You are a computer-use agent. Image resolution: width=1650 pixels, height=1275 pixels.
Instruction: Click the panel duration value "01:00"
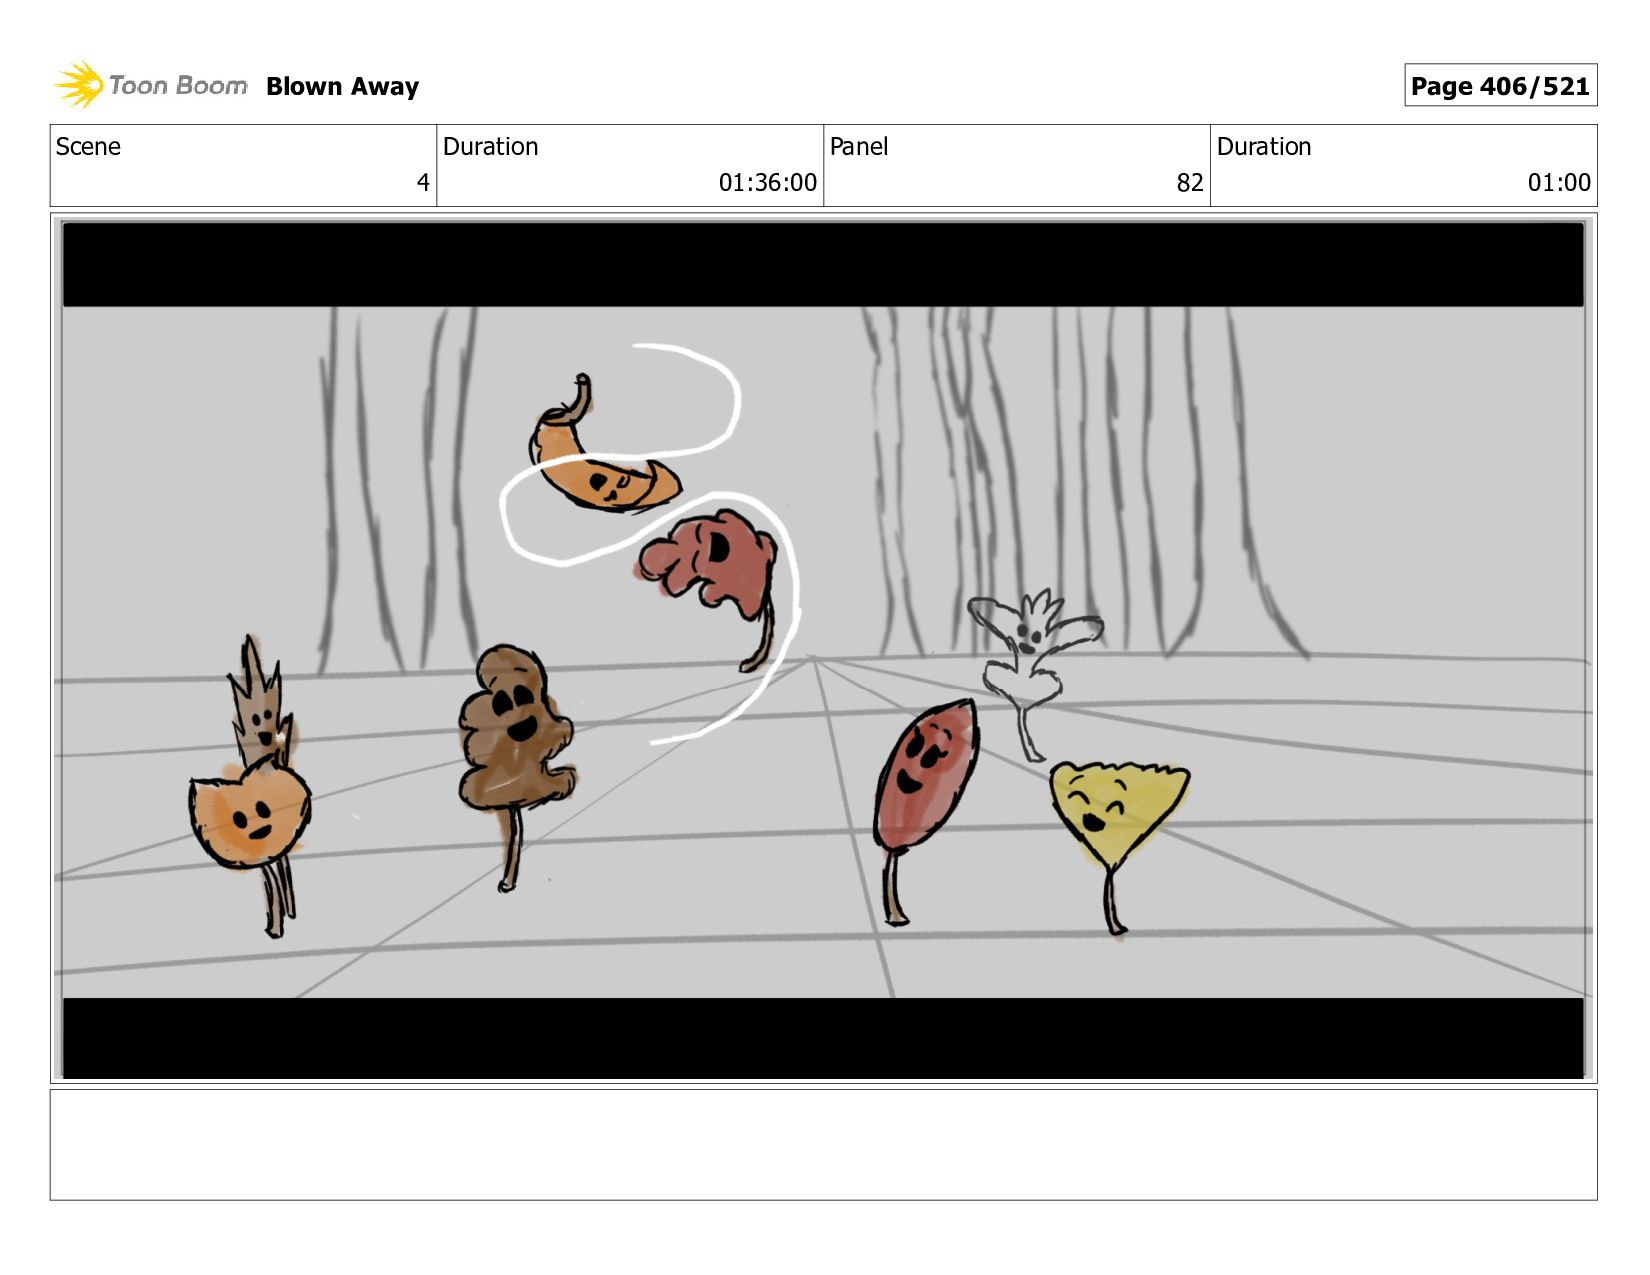click(1558, 183)
